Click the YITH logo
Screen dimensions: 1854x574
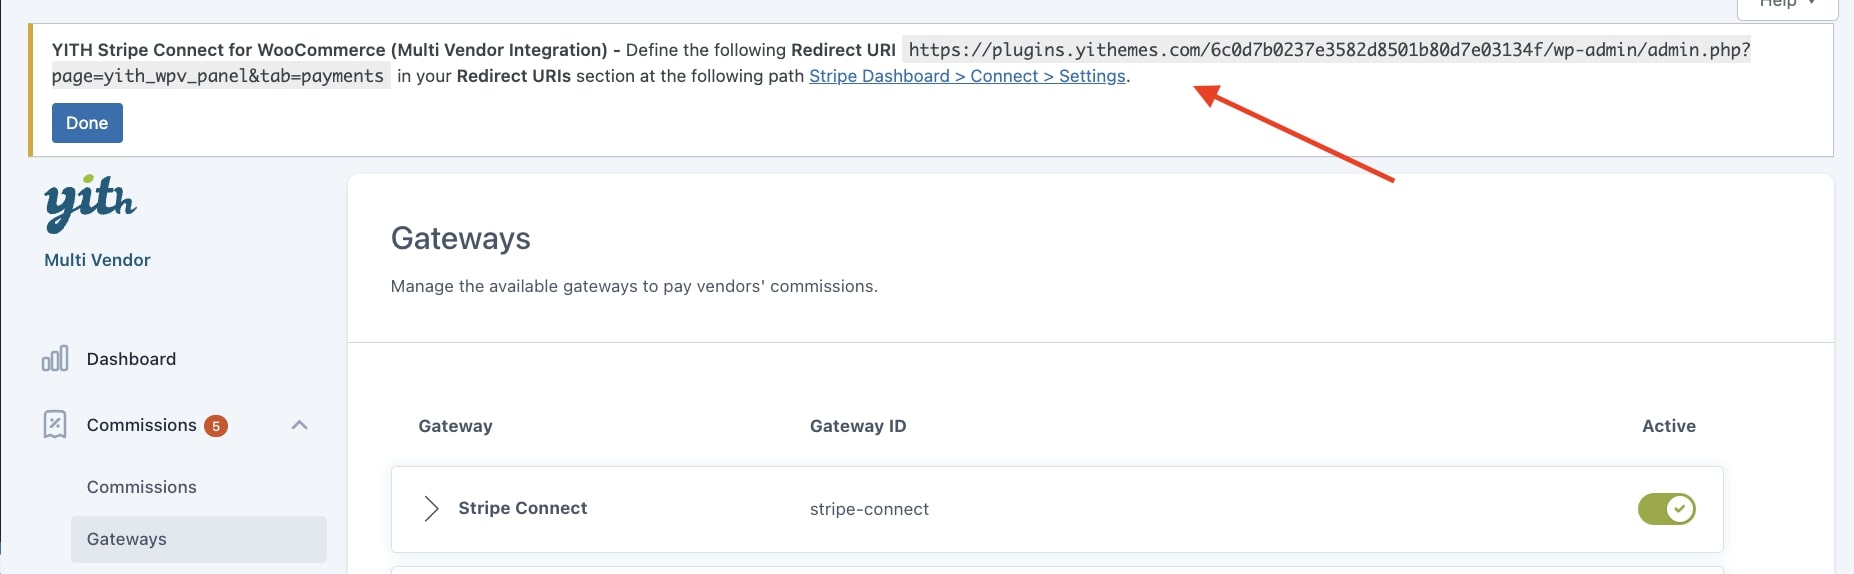[x=90, y=203]
